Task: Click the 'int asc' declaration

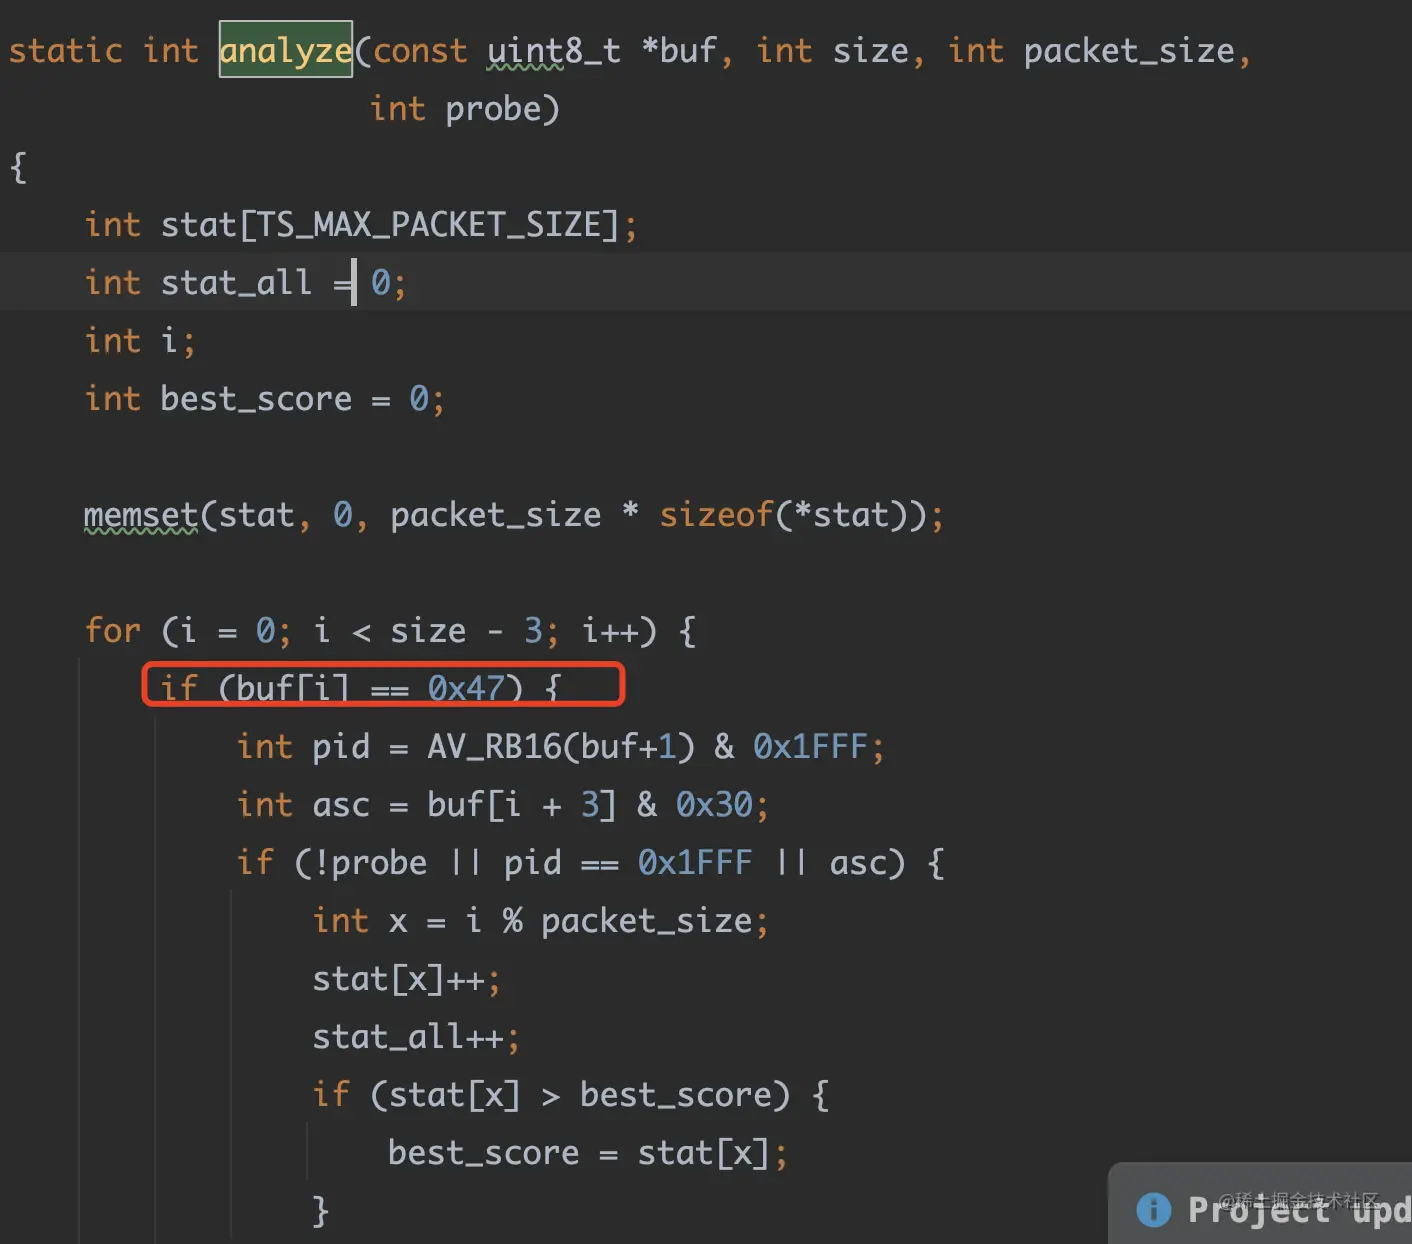Action: point(303,805)
